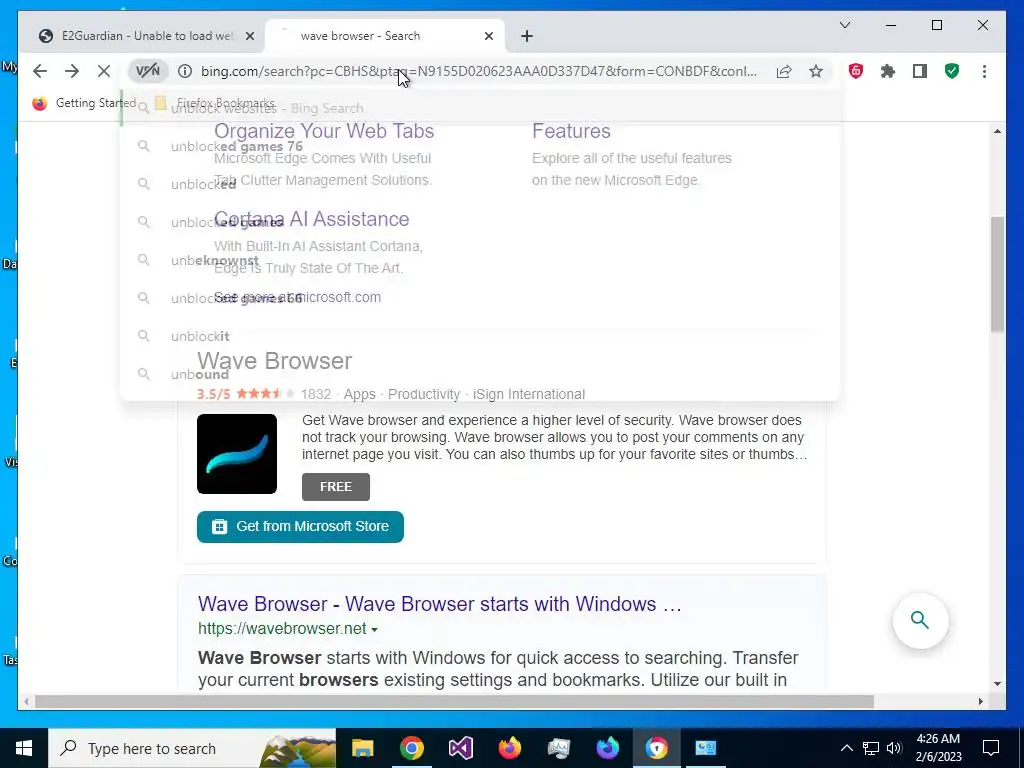Open Firefox from the taskbar

click(x=509, y=748)
